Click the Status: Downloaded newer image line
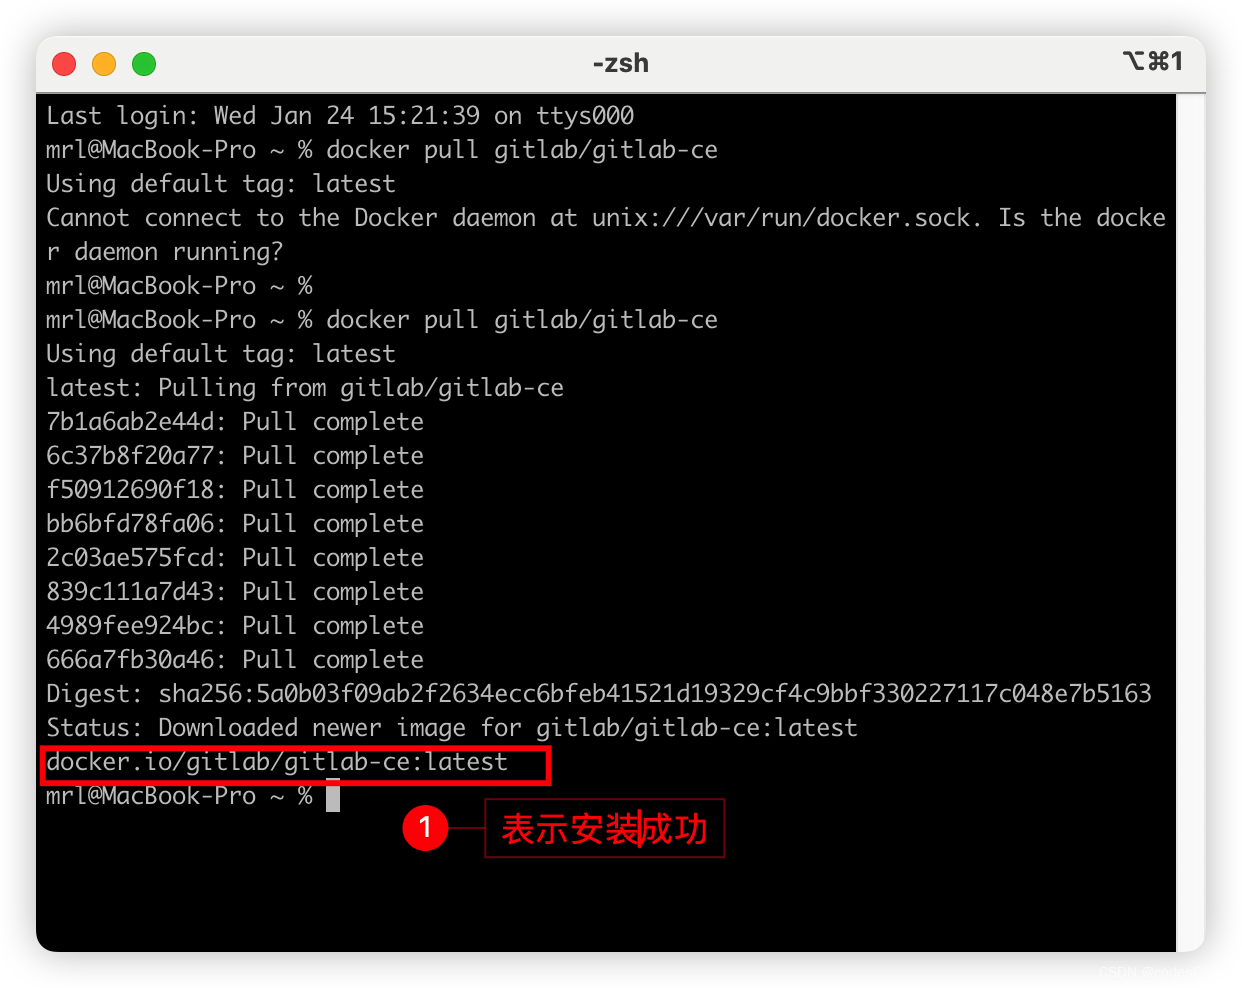Screen dimensions: 1242x988 tap(451, 727)
